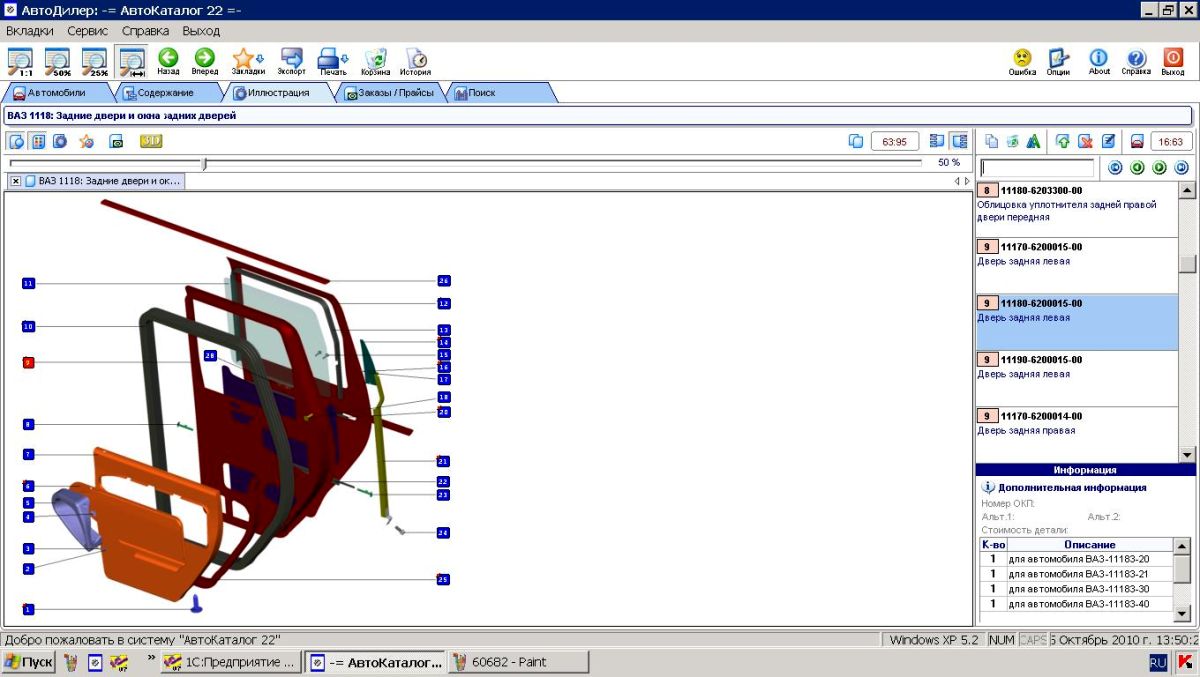Open the Корзина basket
This screenshot has width=1200, height=677.
pyautogui.click(x=376, y=61)
